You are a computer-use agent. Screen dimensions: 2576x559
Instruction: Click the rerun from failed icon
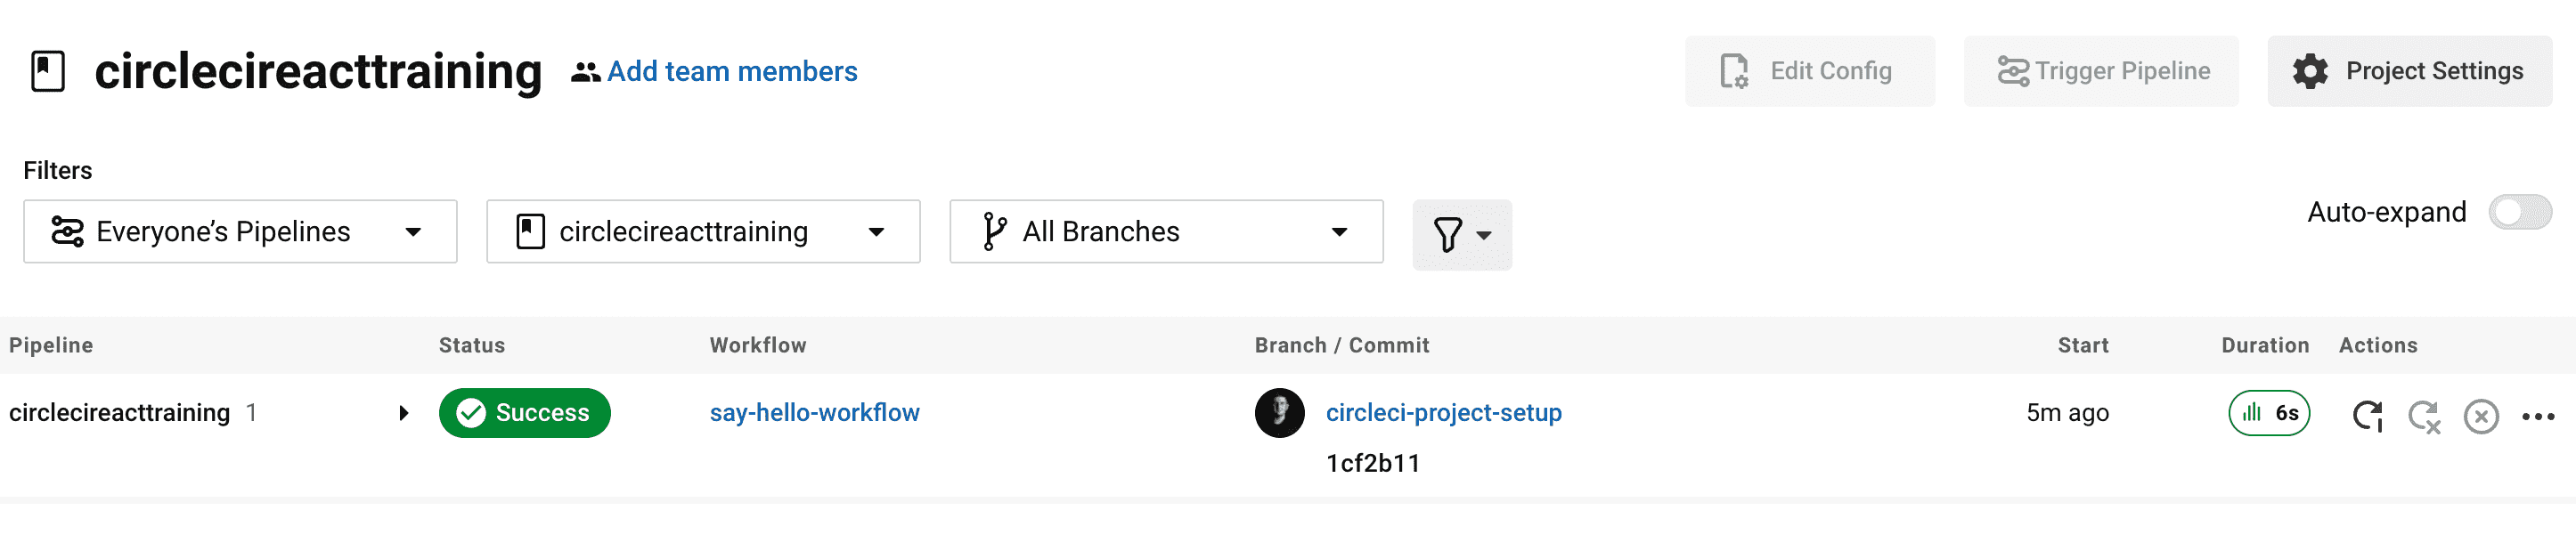coord(2424,416)
